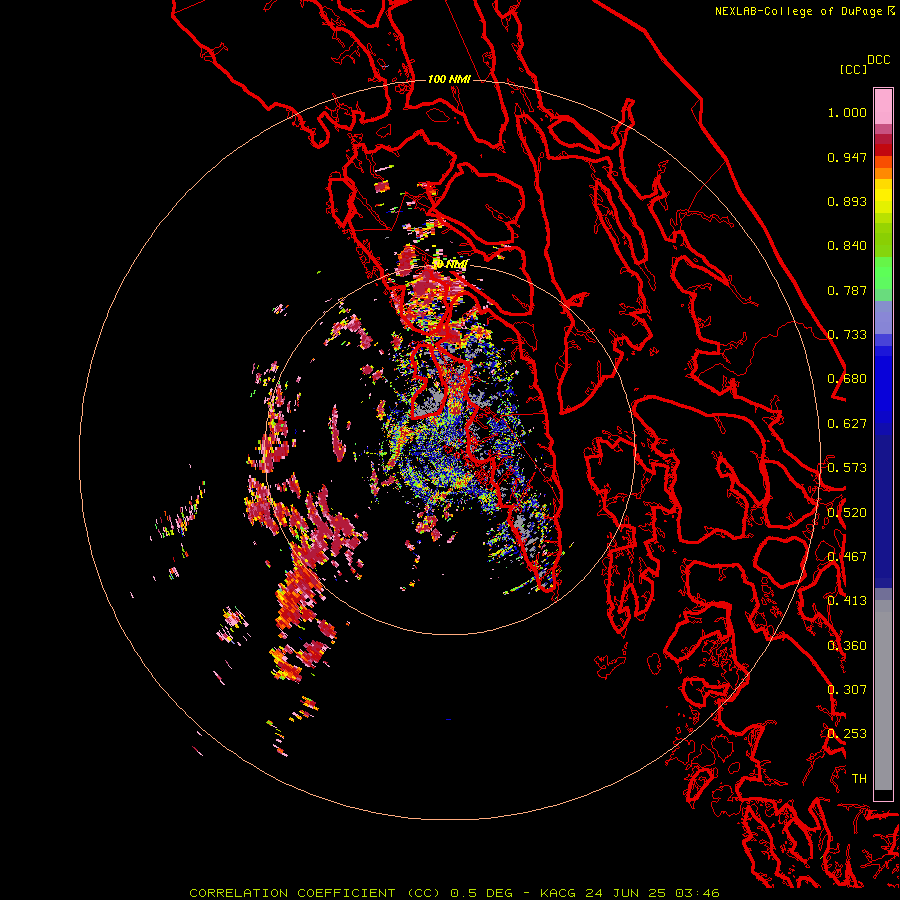Click the 0.947 legend value
Image resolution: width=900 pixels, height=900 pixels.
point(847,157)
